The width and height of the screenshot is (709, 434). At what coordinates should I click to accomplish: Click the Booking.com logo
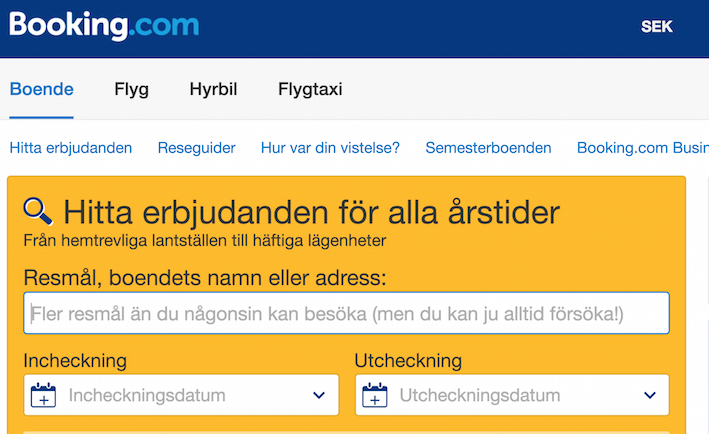click(x=104, y=25)
